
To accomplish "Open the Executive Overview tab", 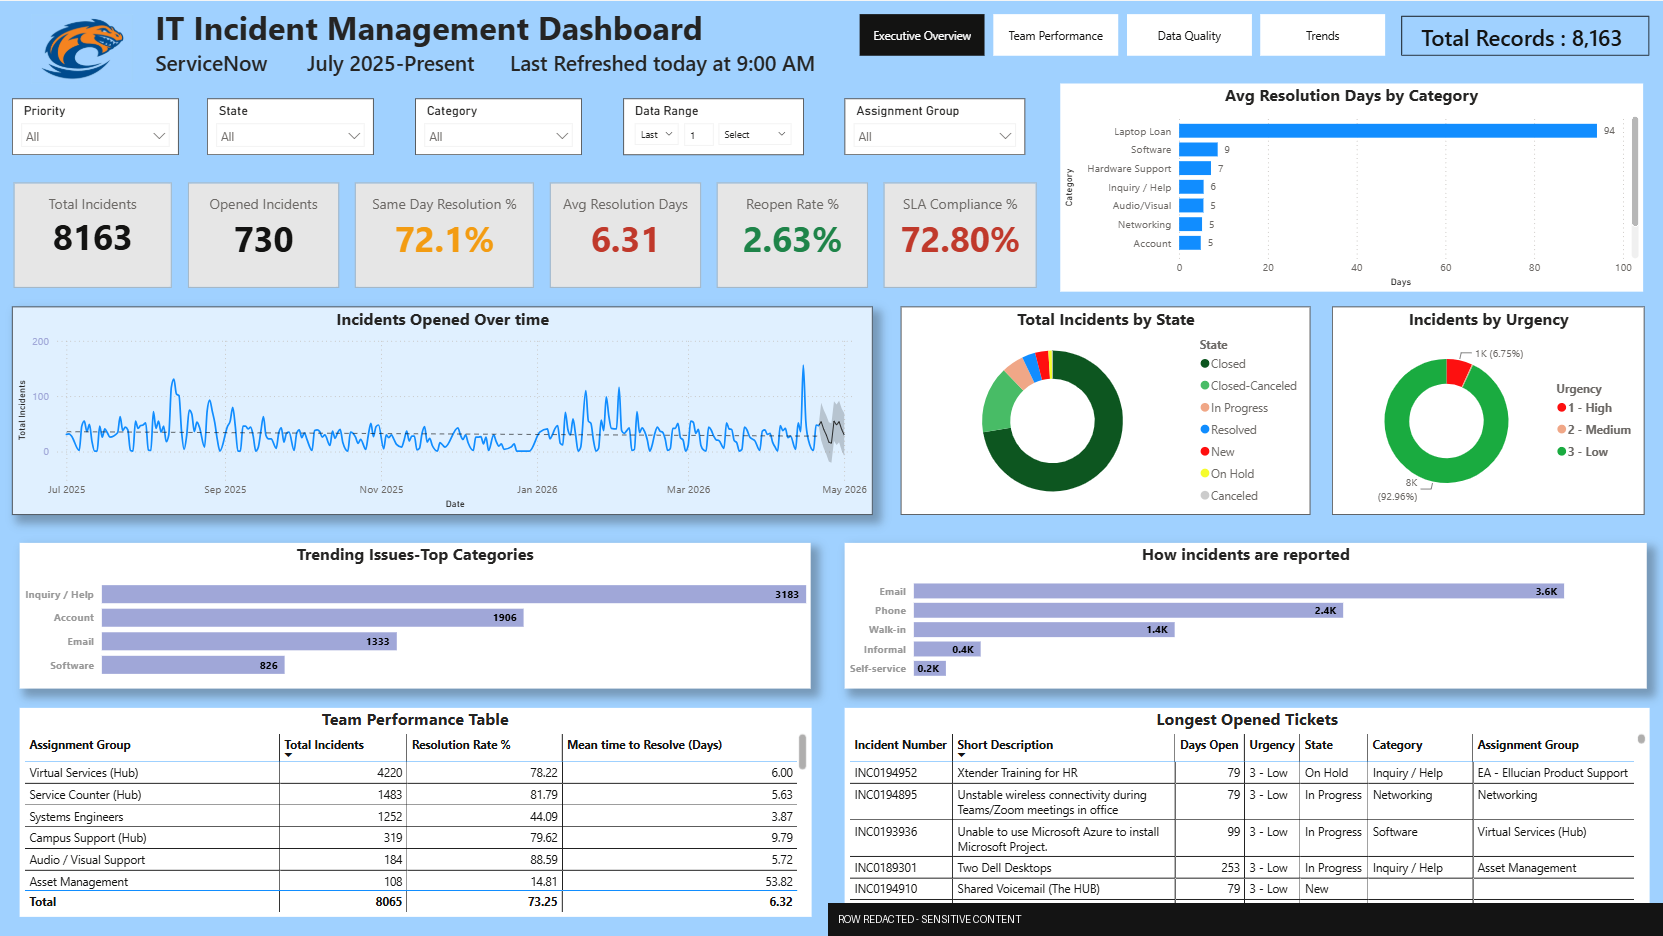I will pos(922,35).
